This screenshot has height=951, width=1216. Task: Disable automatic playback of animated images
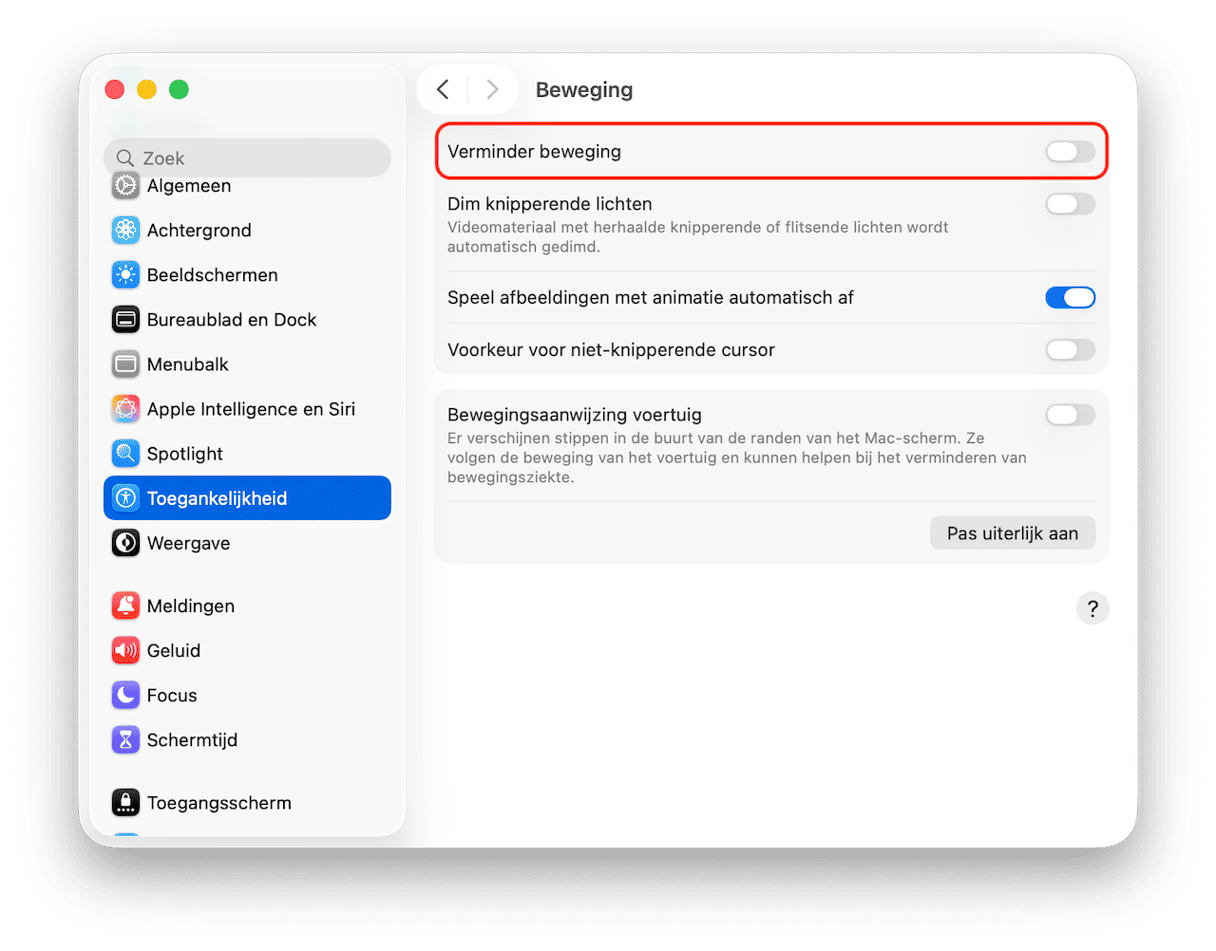[1070, 297]
